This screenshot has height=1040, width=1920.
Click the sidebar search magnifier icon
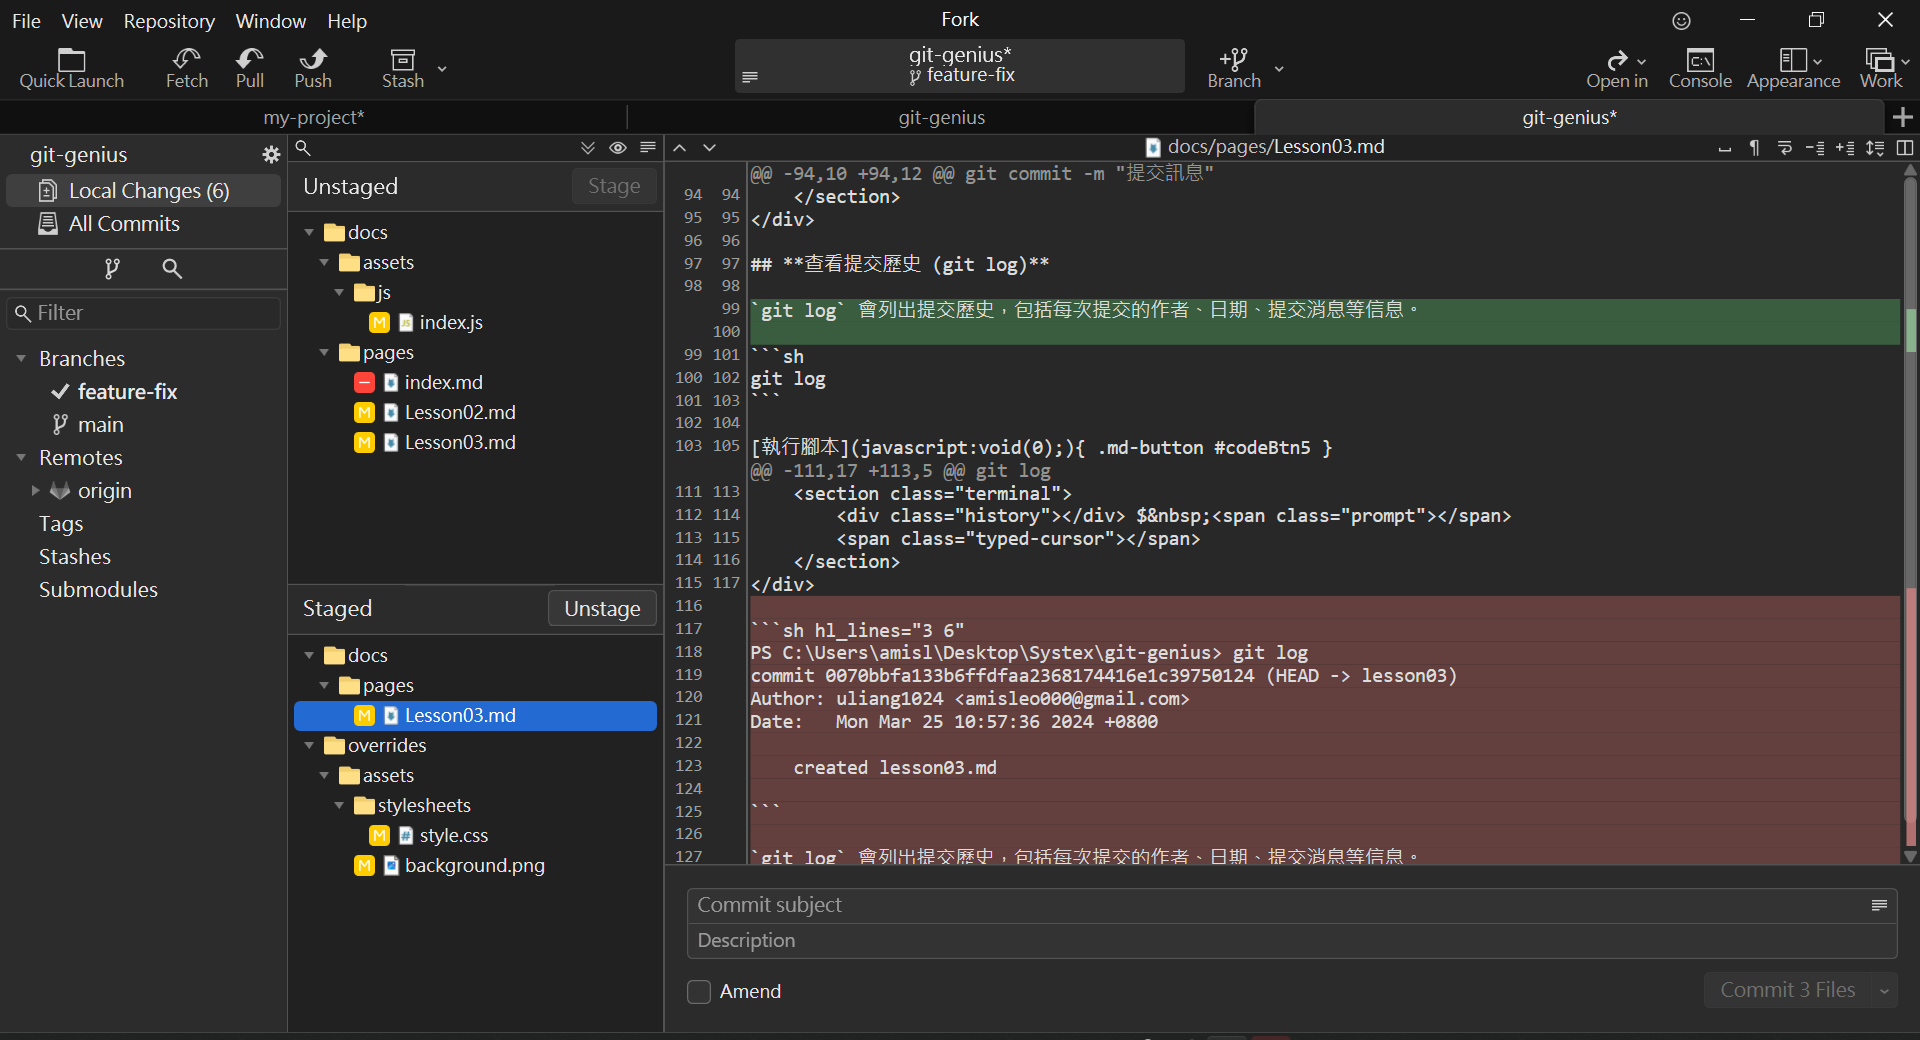172,268
